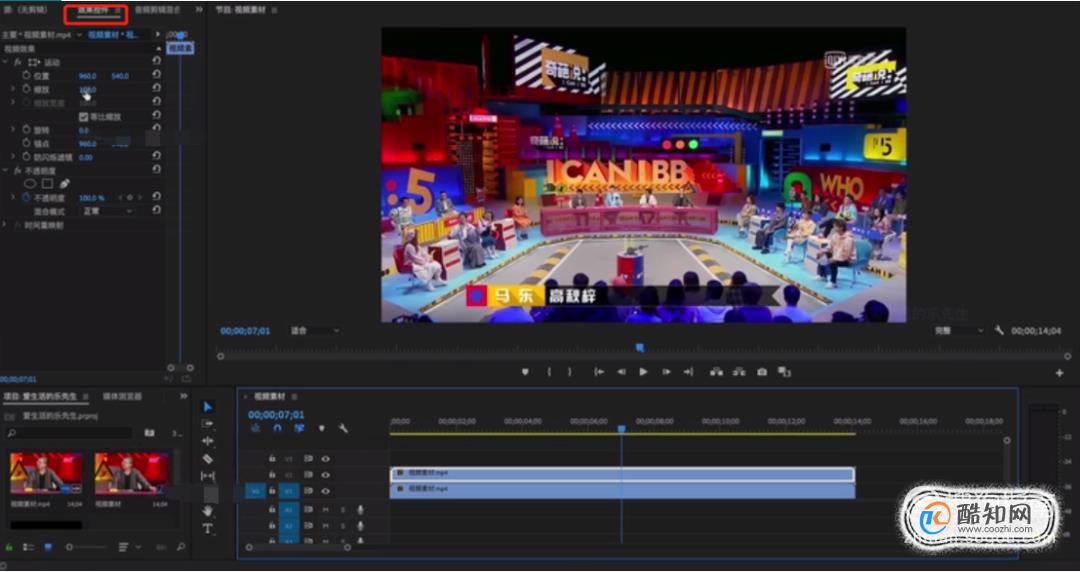Switch to the 媒体浏览器 tab
1080x572 pixels.
[123, 396]
